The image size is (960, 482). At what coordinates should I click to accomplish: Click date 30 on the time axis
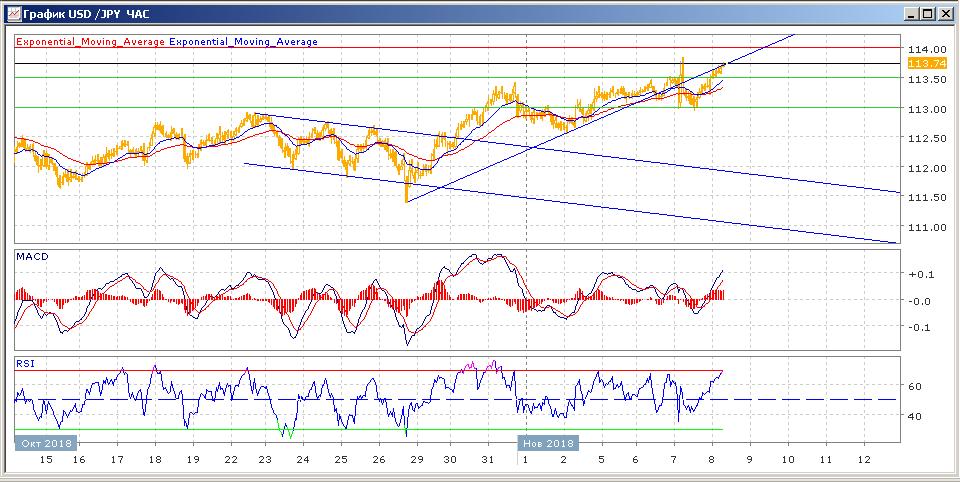point(450,460)
